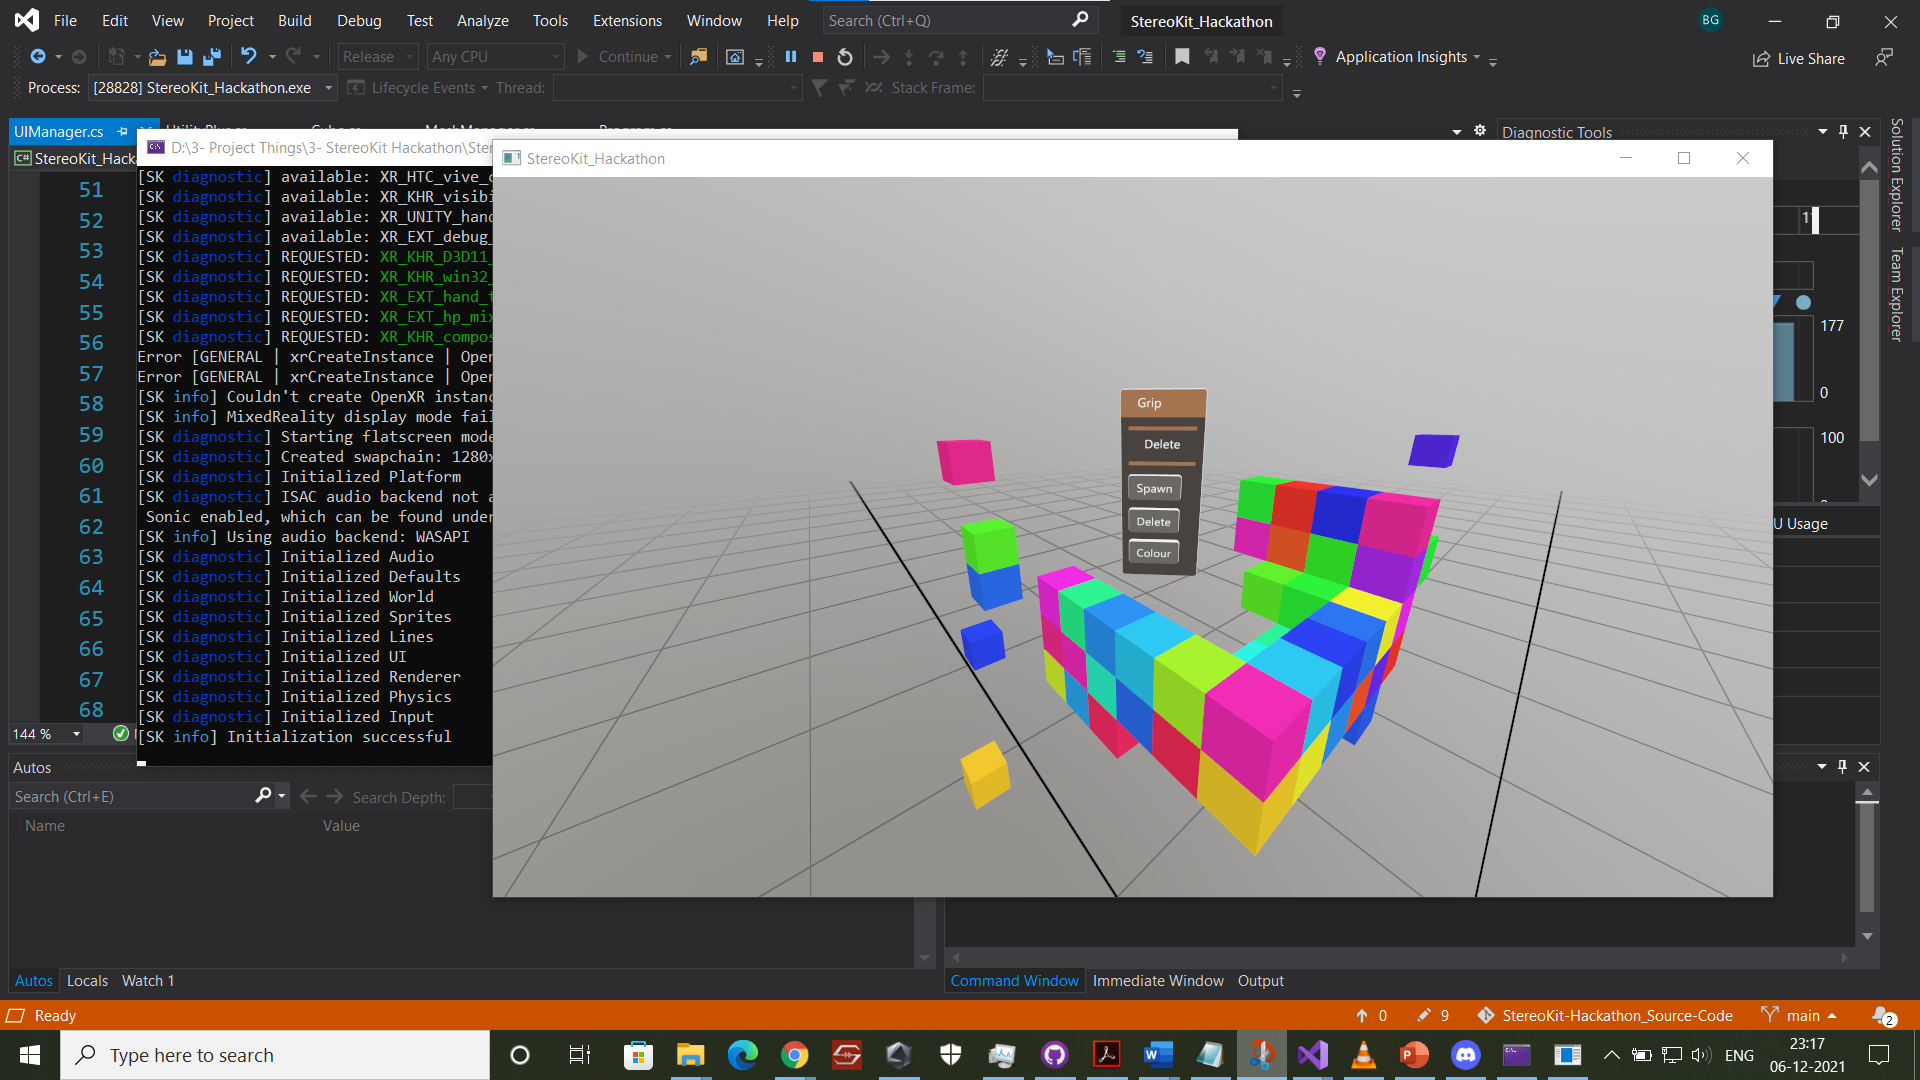The image size is (1920, 1080).
Task: Click the Save All icon
Action: point(211,57)
